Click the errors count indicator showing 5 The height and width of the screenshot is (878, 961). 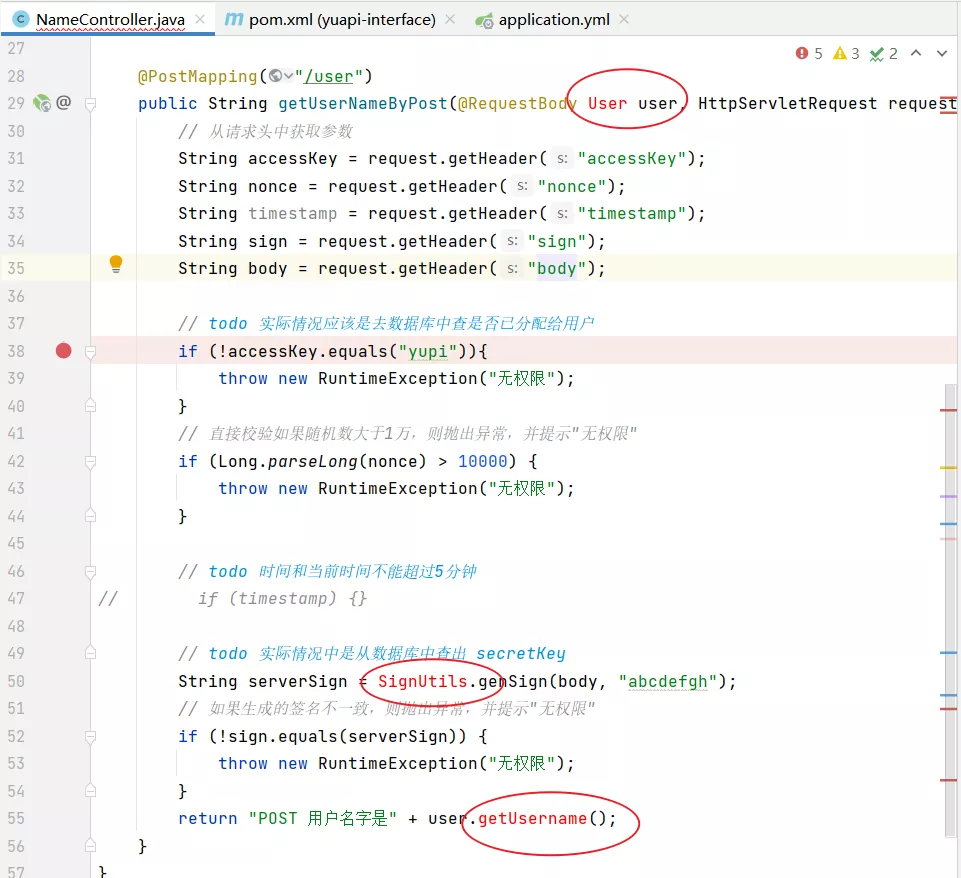click(809, 54)
